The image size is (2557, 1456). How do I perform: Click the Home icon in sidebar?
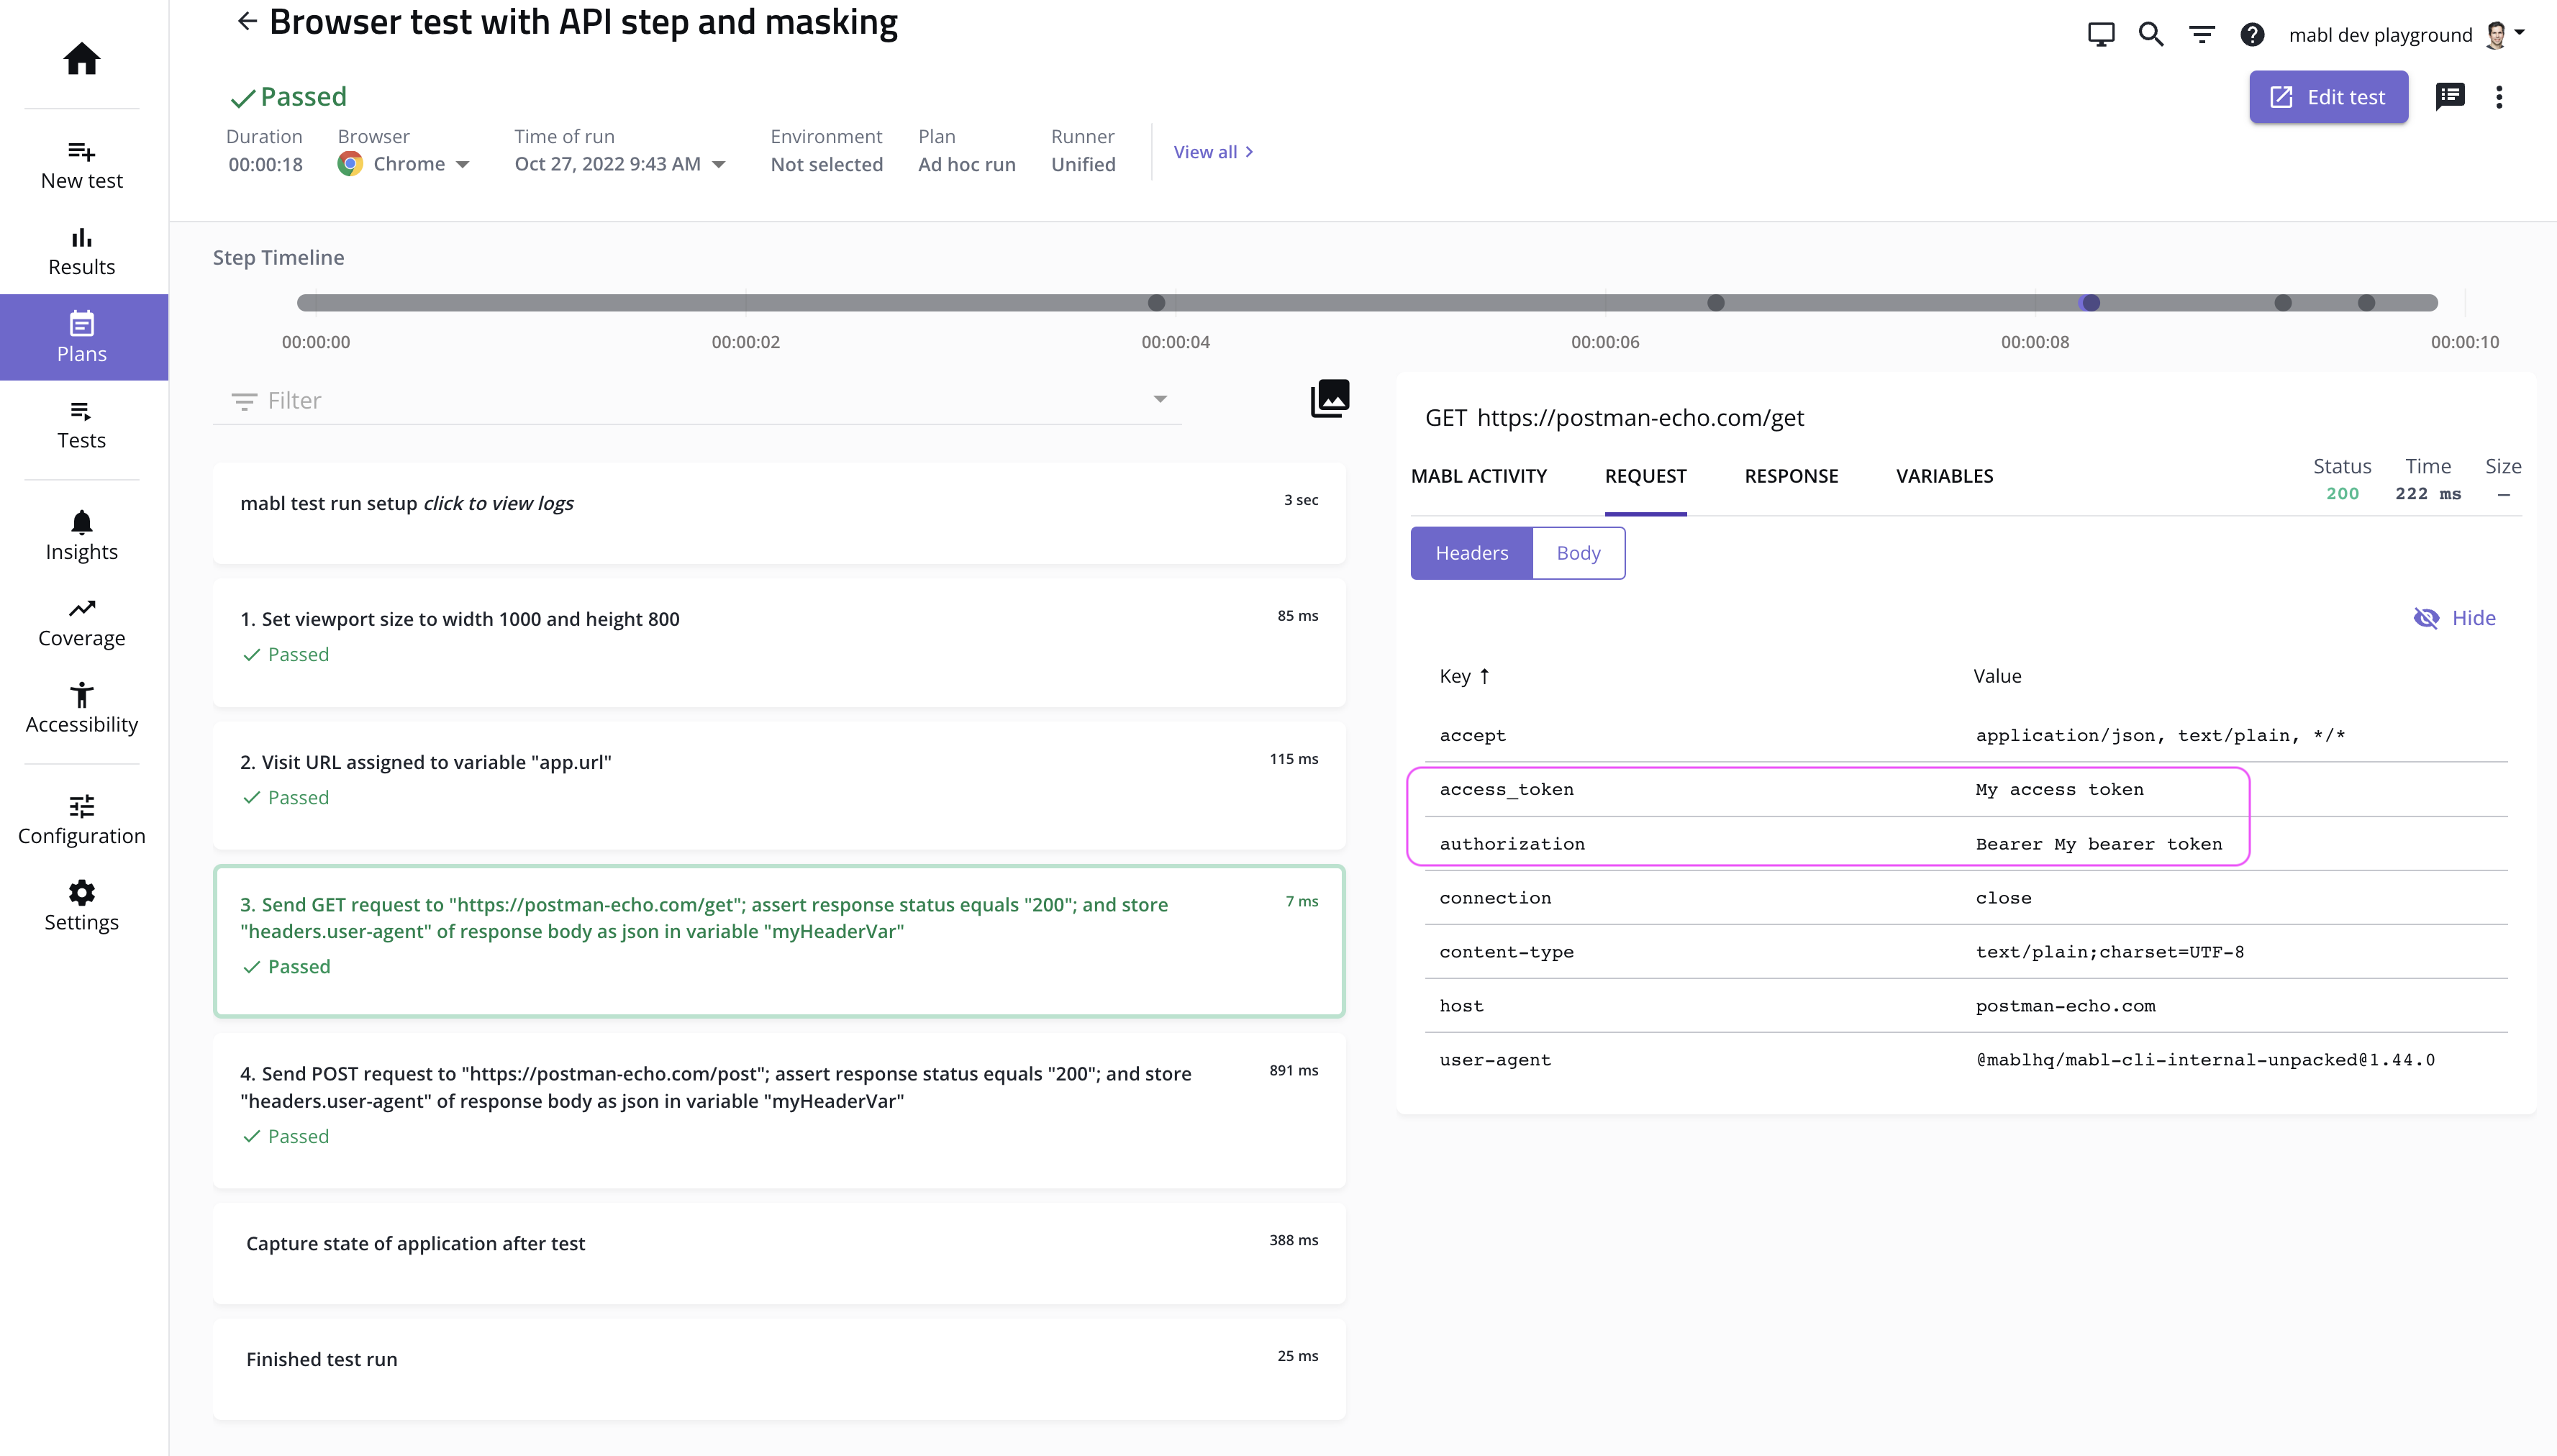tap(81, 59)
